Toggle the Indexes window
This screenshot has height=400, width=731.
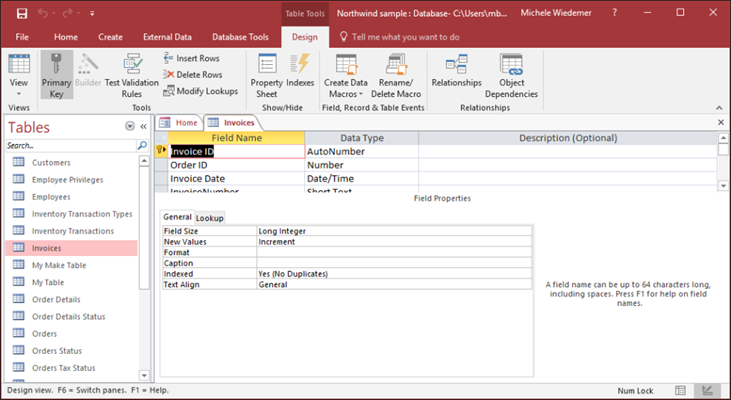pos(300,71)
